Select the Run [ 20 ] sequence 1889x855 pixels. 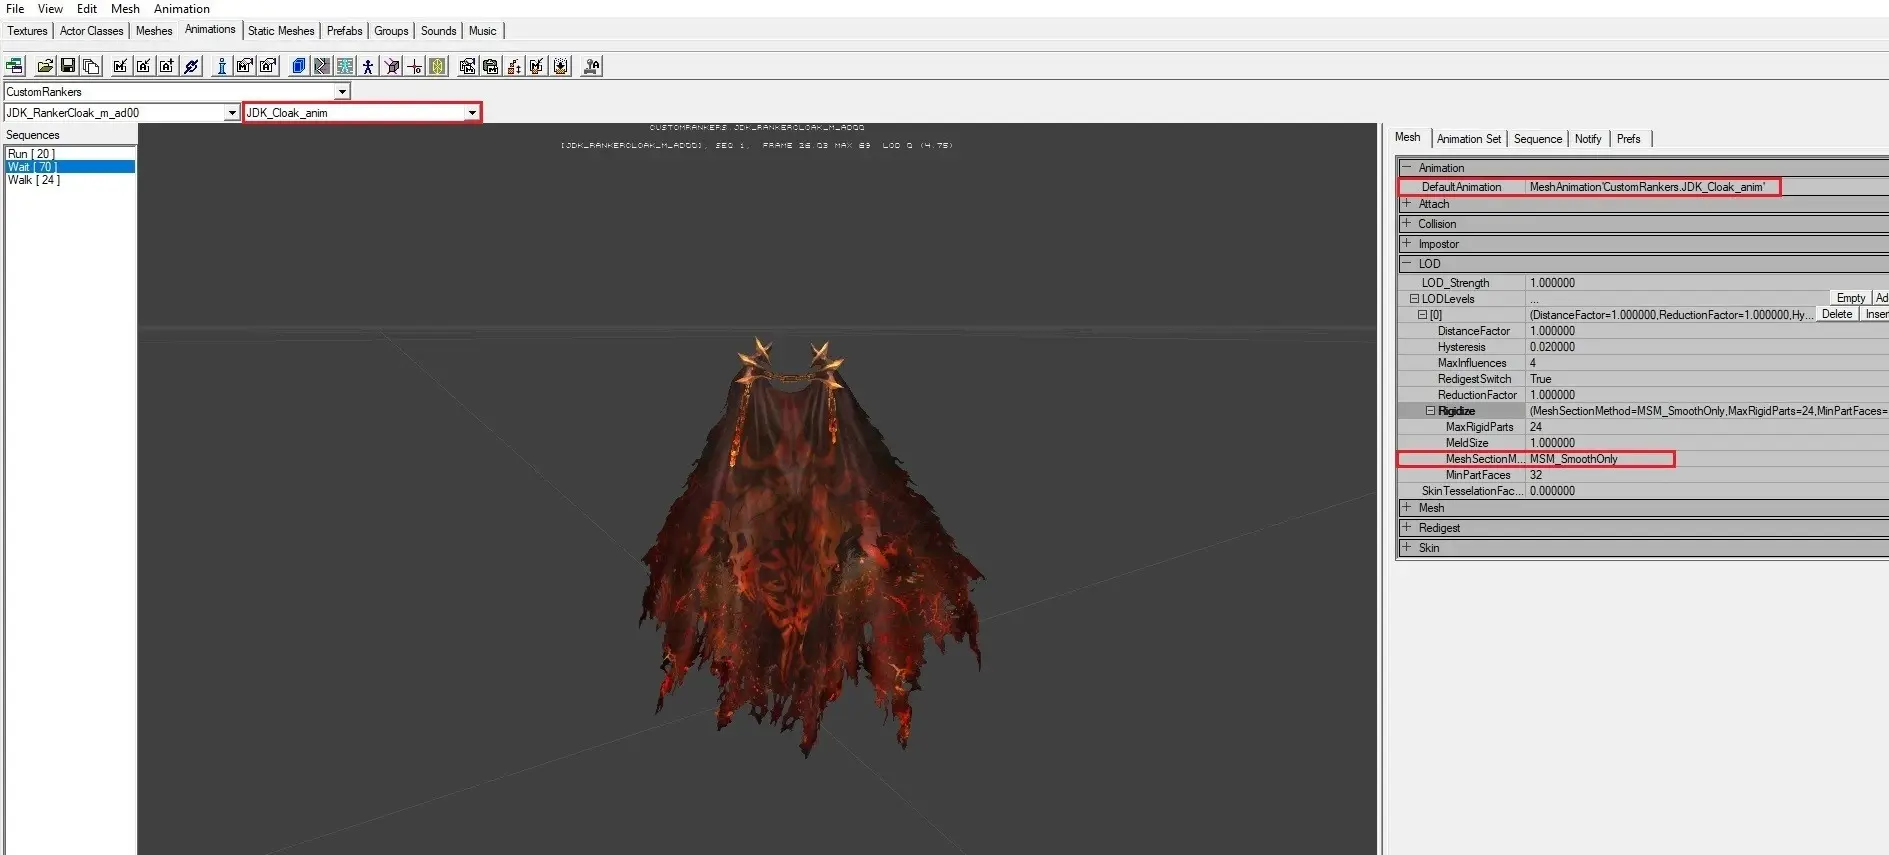pyautogui.click(x=70, y=154)
